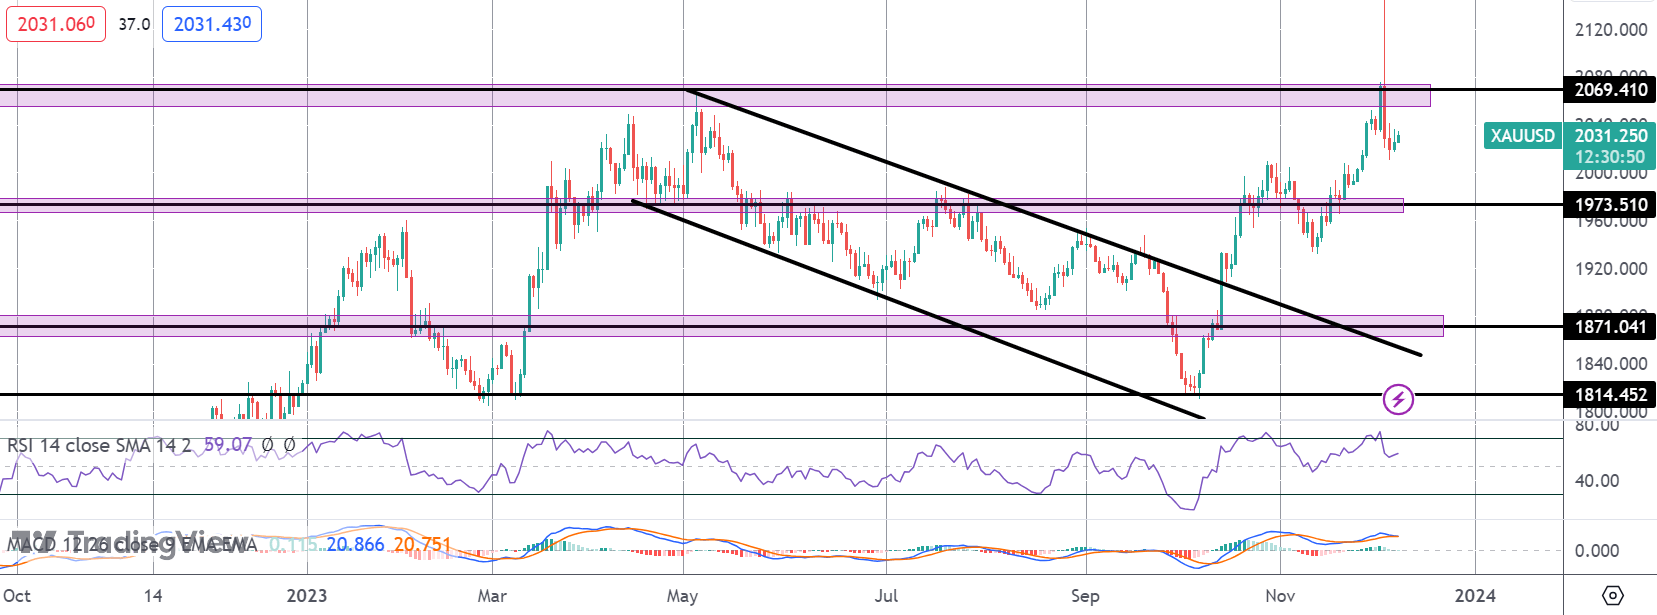Click the 2120.000 price axis label
Viewport: 1657px width, 615px height.
[1611, 30]
